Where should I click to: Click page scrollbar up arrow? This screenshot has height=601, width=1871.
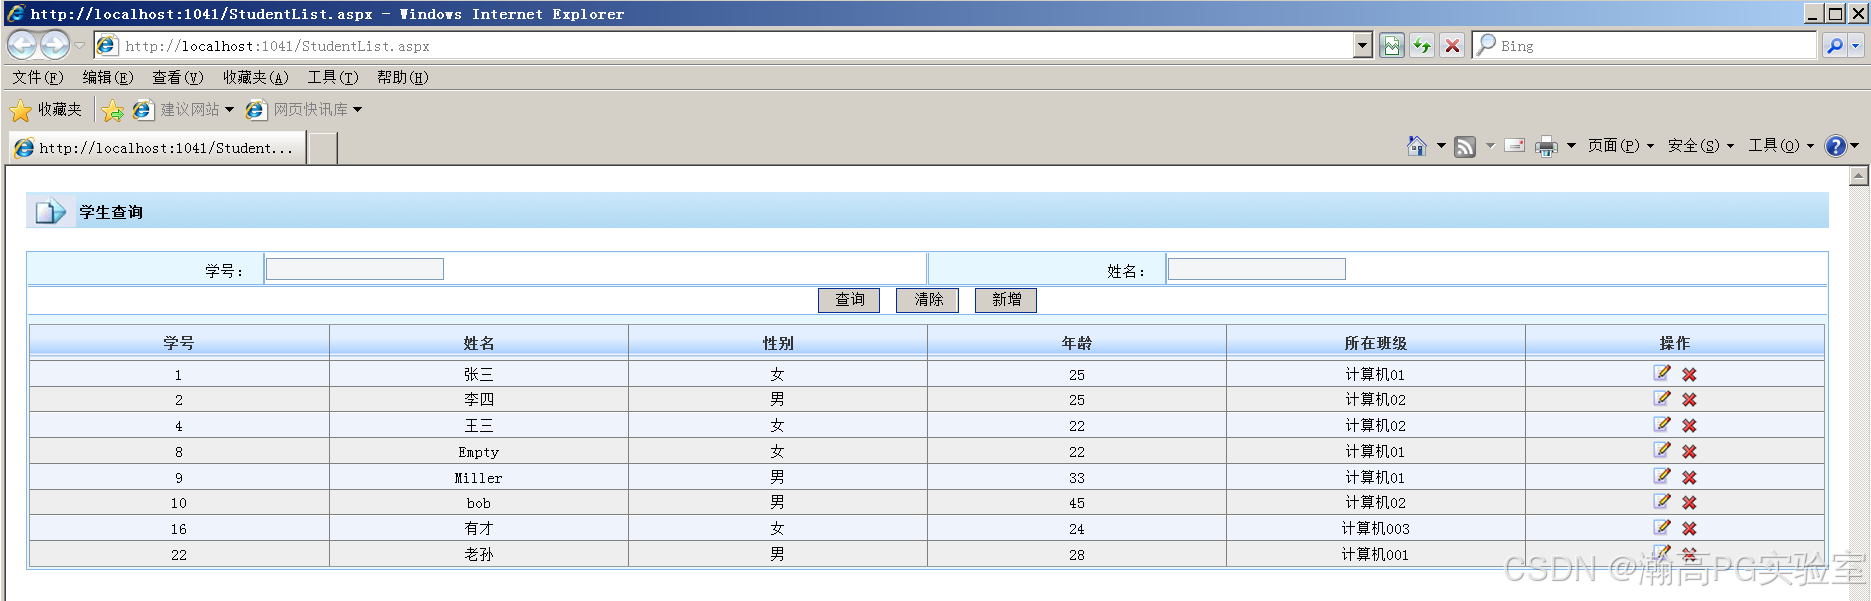[x=1859, y=176]
